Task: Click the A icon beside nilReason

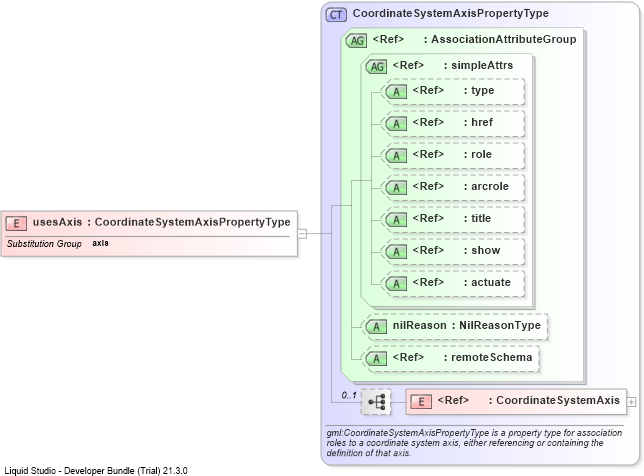Action: [x=376, y=327]
